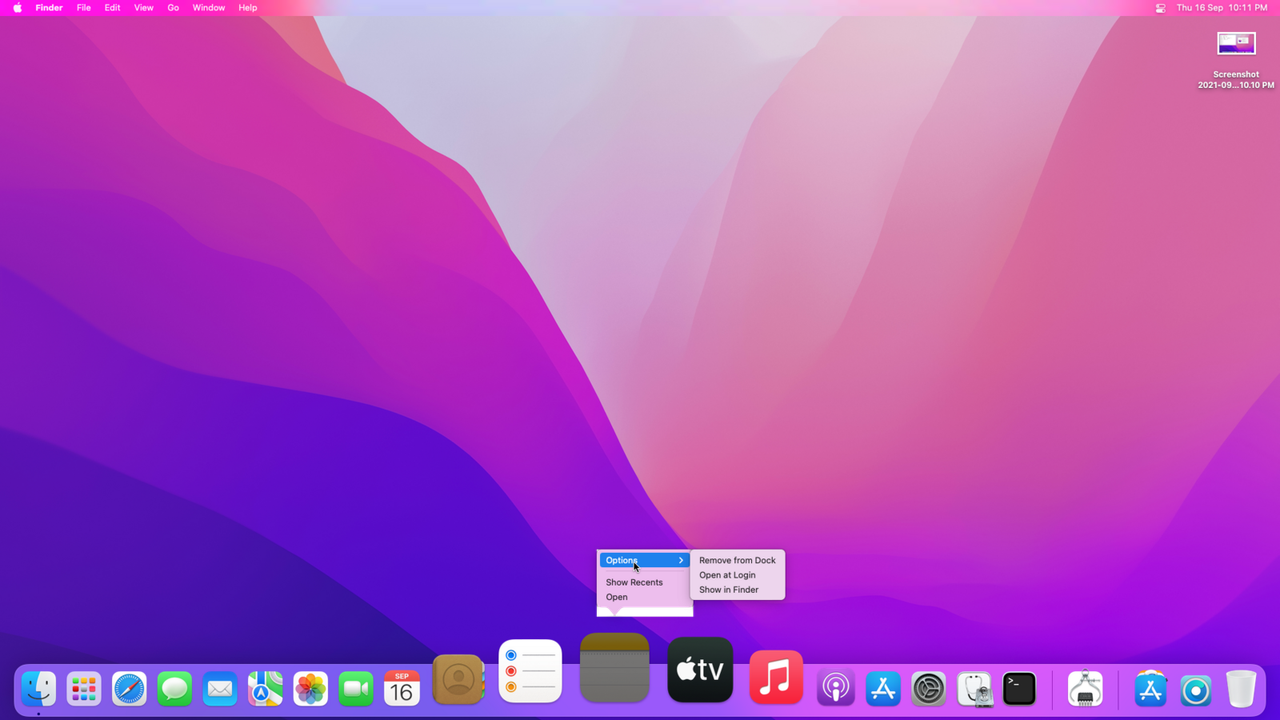
Task: Open the Finder menu
Action: click(49, 8)
